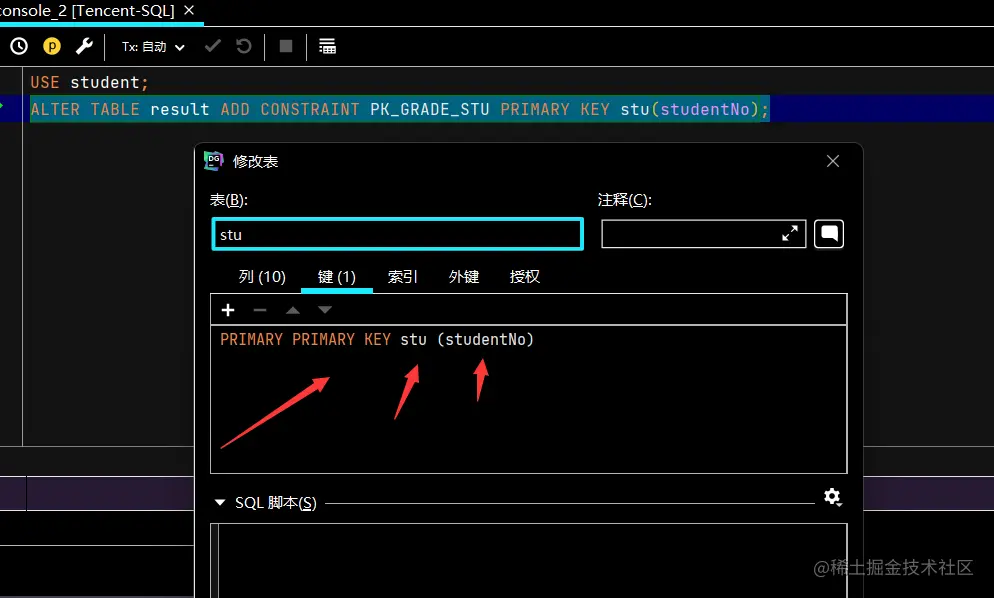Open the SQL script gear settings

(832, 497)
